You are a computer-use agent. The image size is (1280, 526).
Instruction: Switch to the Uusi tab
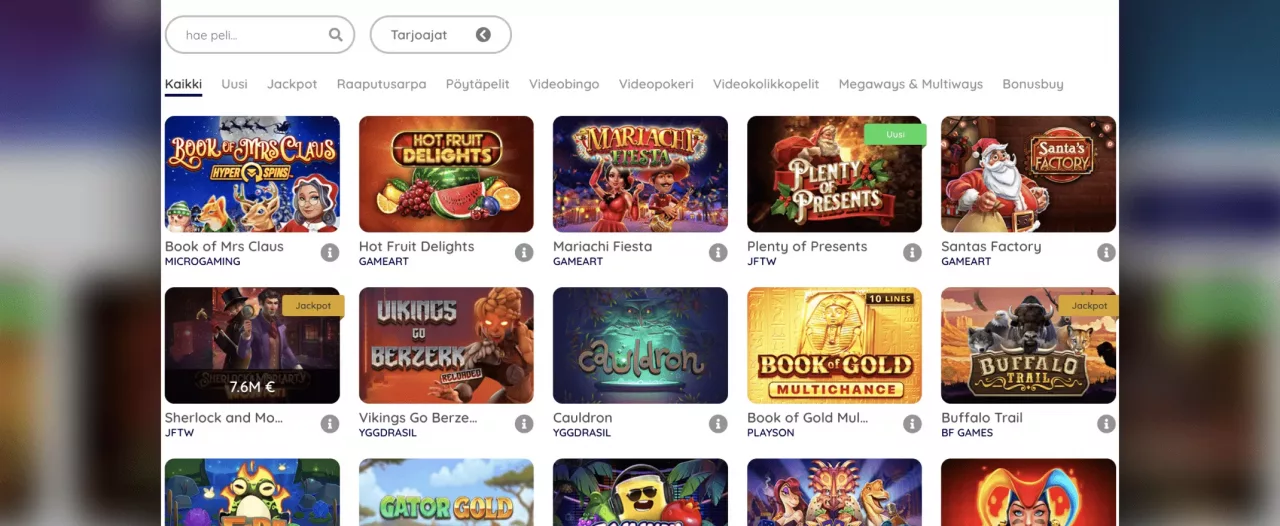click(235, 84)
